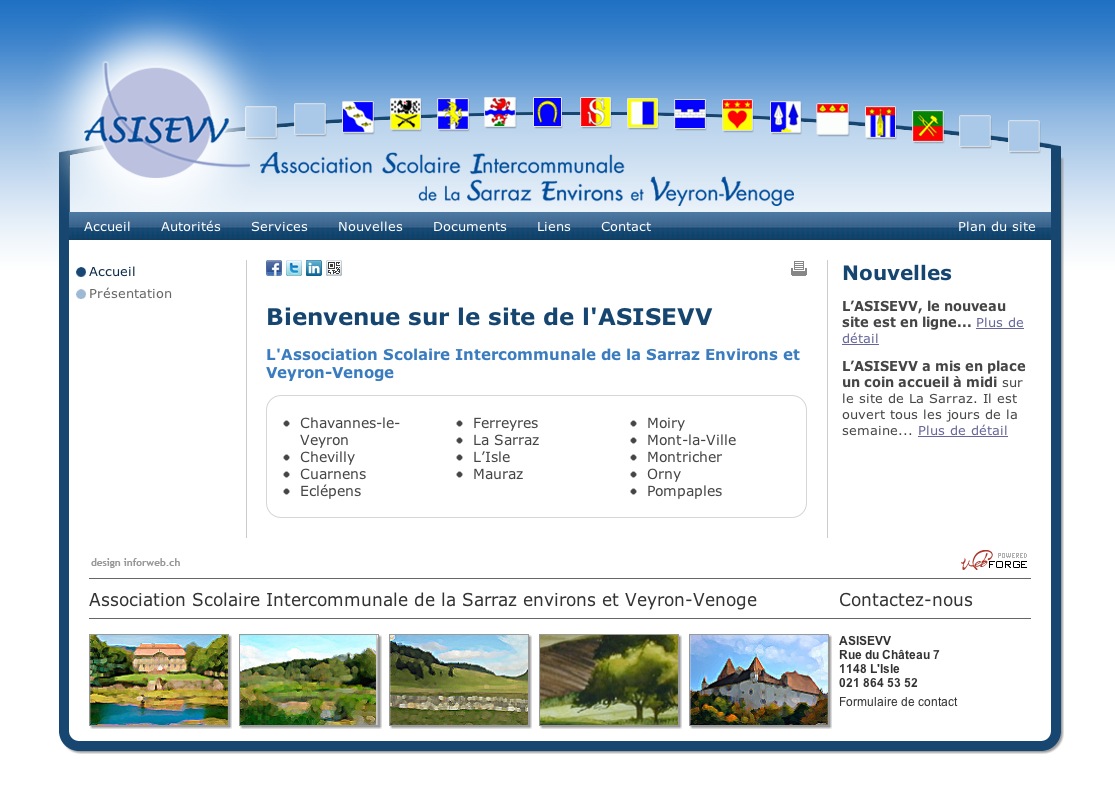The height and width of the screenshot is (811, 1115).
Task: Click Pompaples in the commune list
Action: (684, 491)
